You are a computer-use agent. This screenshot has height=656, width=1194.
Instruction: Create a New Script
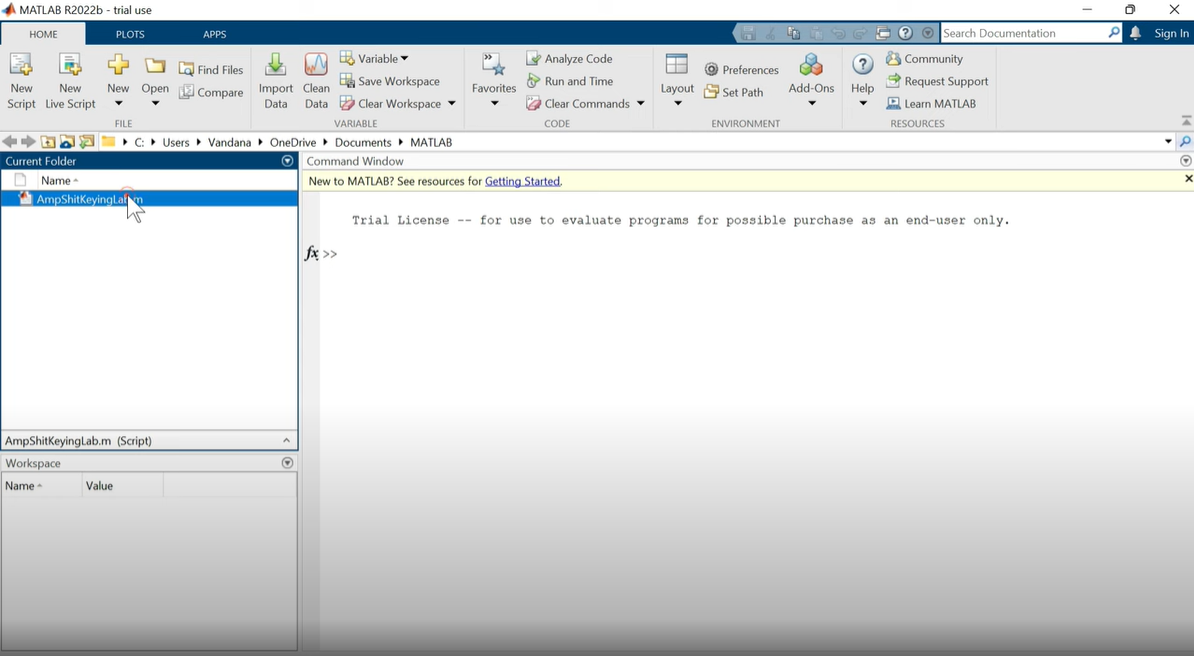pyautogui.click(x=21, y=81)
